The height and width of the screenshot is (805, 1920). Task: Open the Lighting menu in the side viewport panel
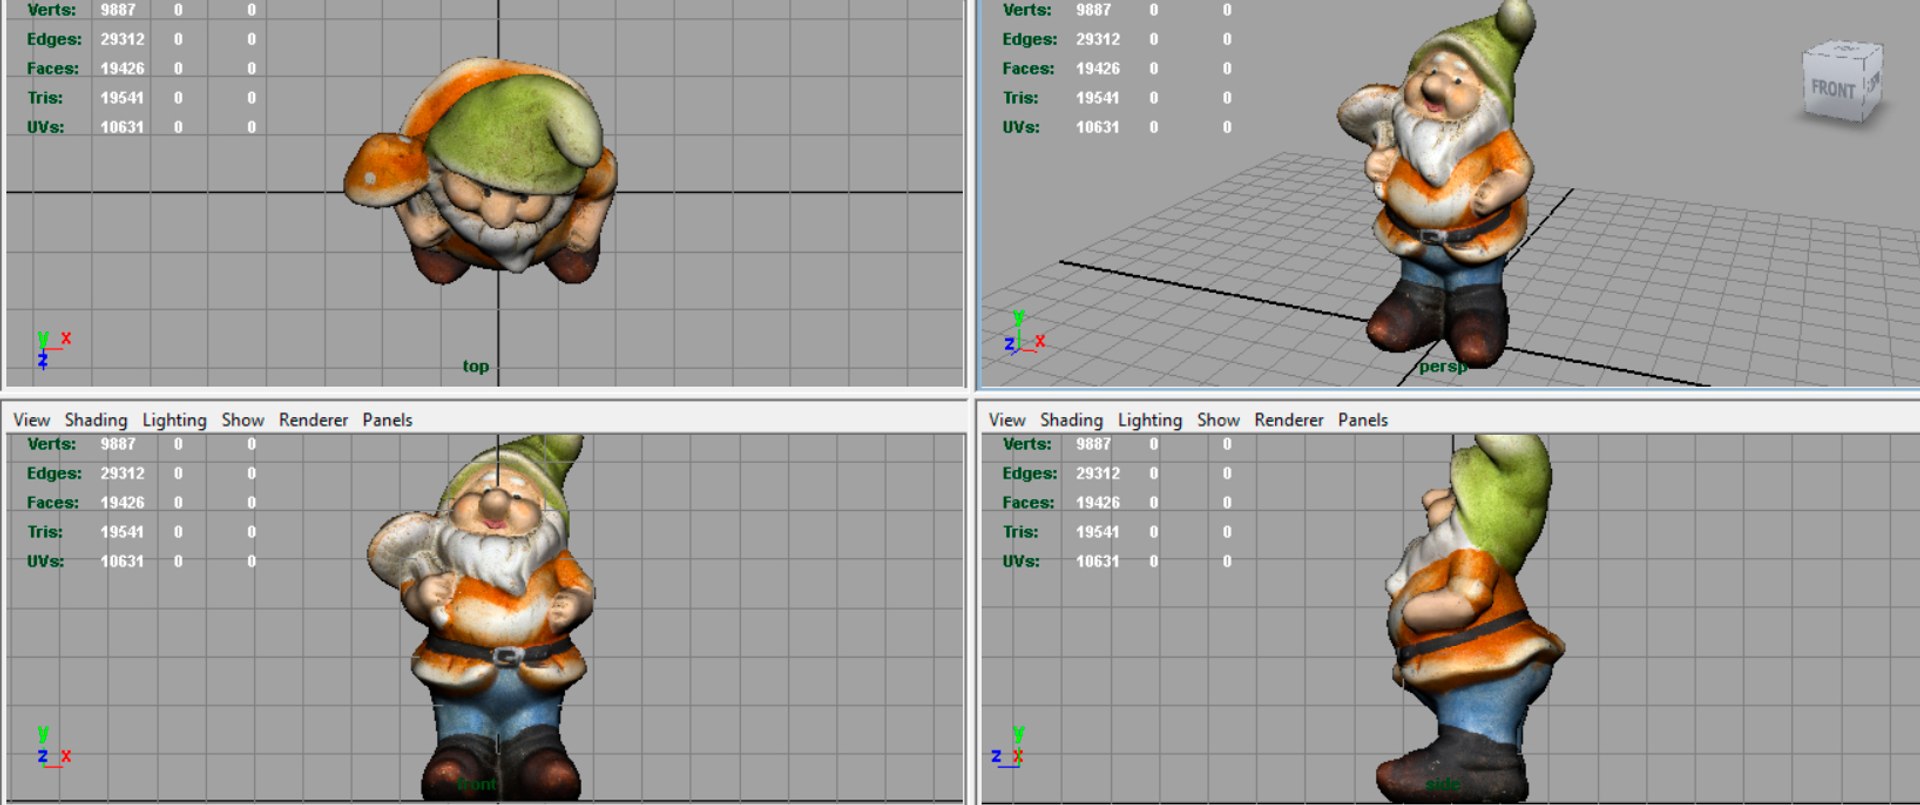click(x=1150, y=420)
